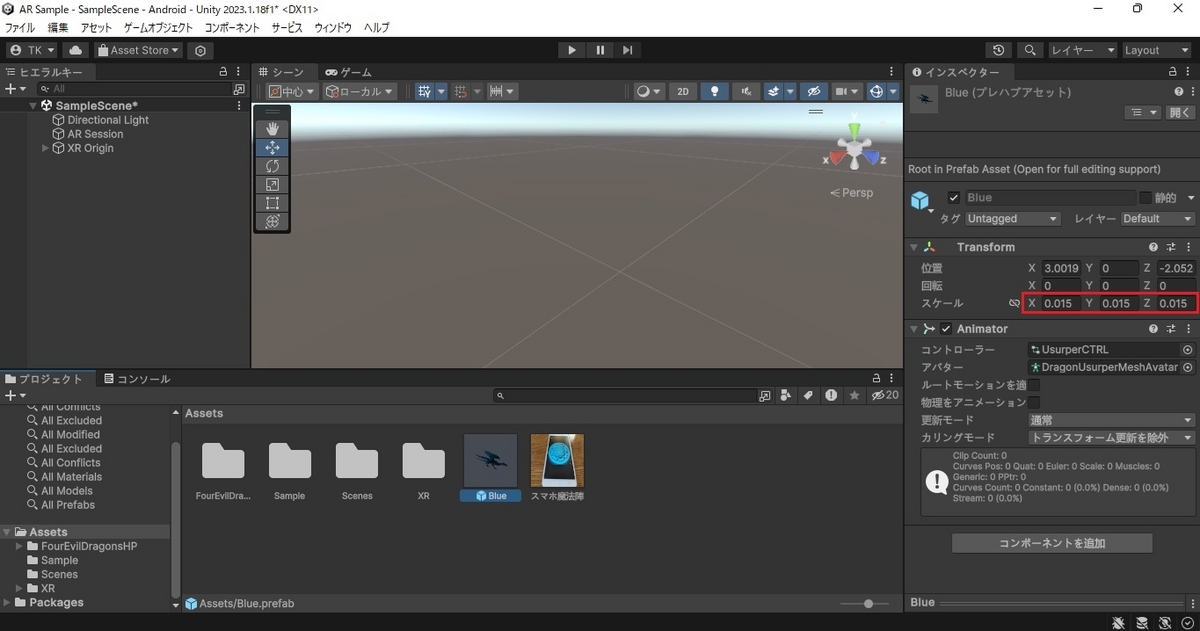Click the Play button

(x=571, y=50)
